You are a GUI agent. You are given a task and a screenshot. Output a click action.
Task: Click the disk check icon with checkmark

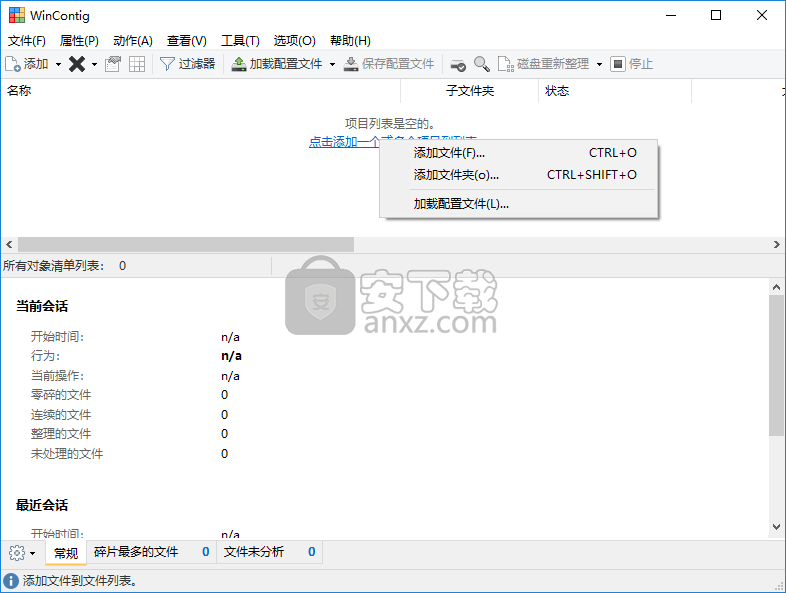point(458,64)
